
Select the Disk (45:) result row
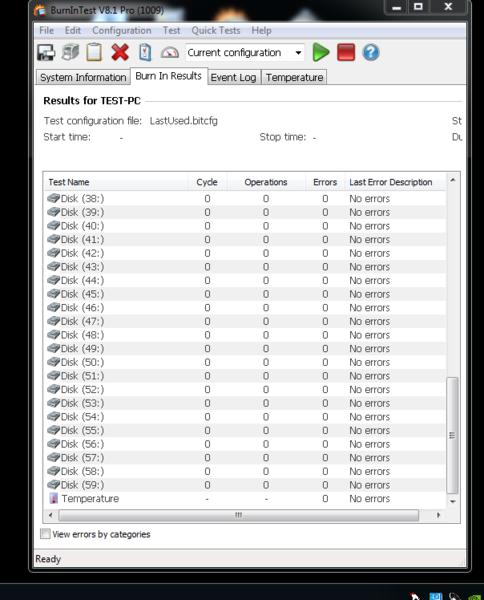tap(245, 294)
